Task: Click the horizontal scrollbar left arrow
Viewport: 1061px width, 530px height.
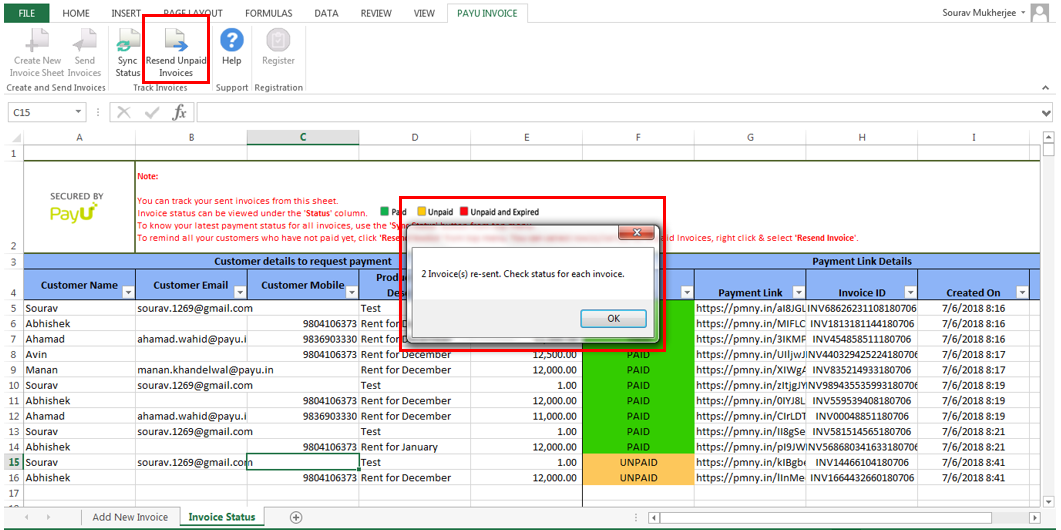Action: pyautogui.click(x=653, y=518)
